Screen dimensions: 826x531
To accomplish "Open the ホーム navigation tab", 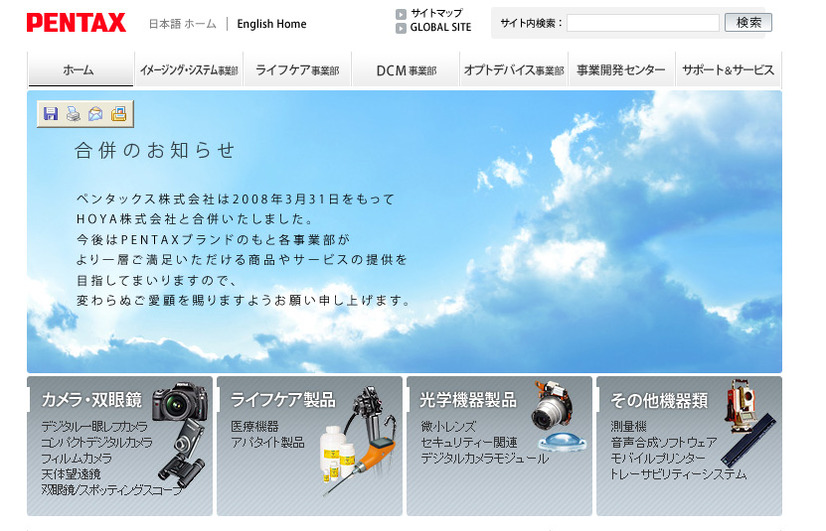I will point(81,70).
